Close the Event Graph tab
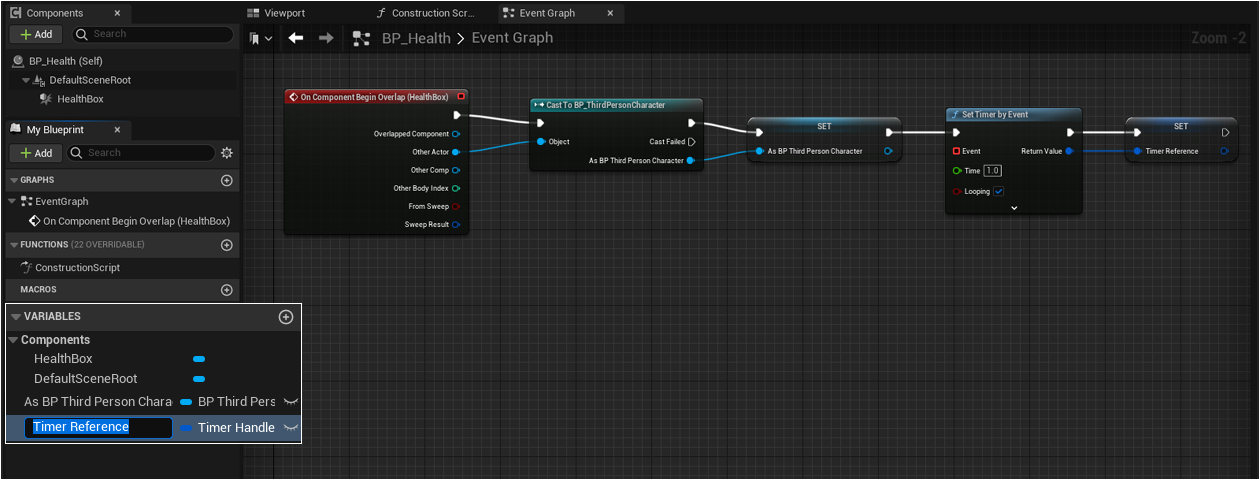 611,13
